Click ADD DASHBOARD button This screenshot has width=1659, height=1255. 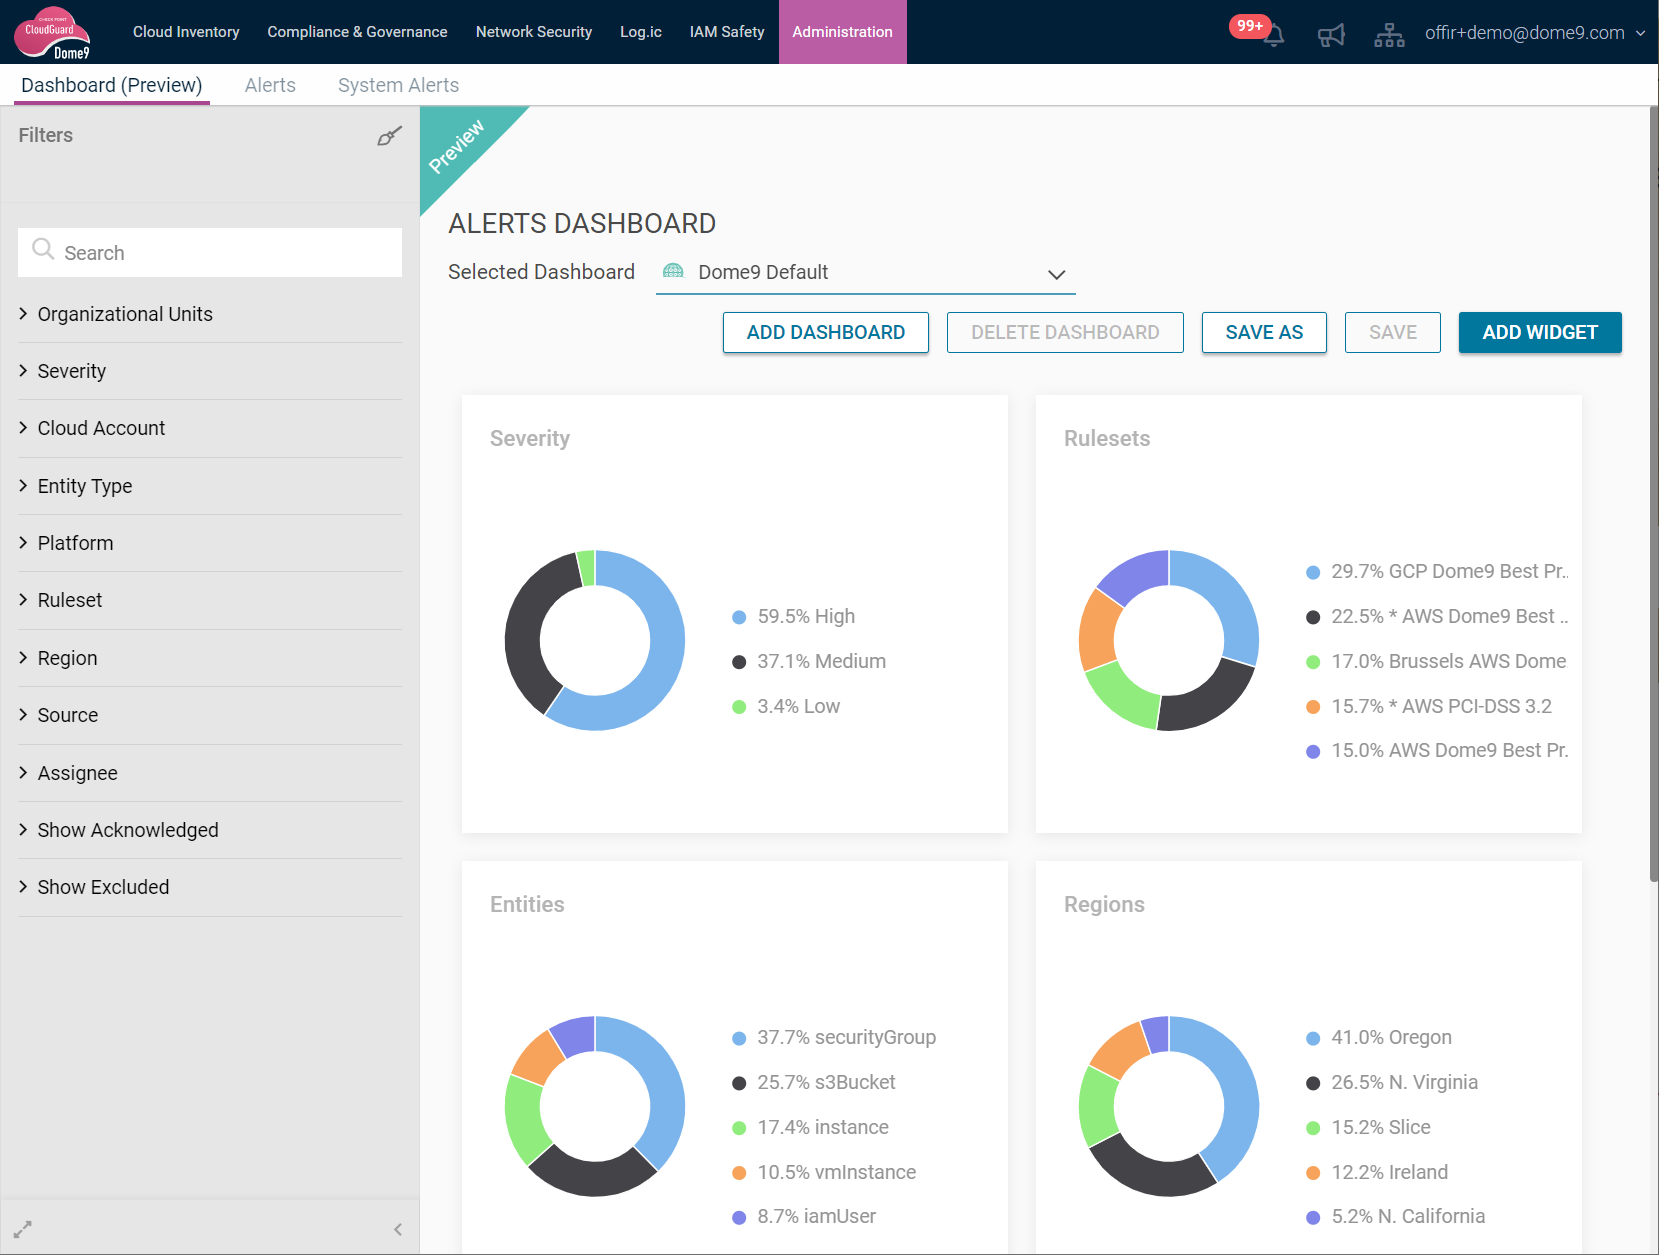[826, 332]
